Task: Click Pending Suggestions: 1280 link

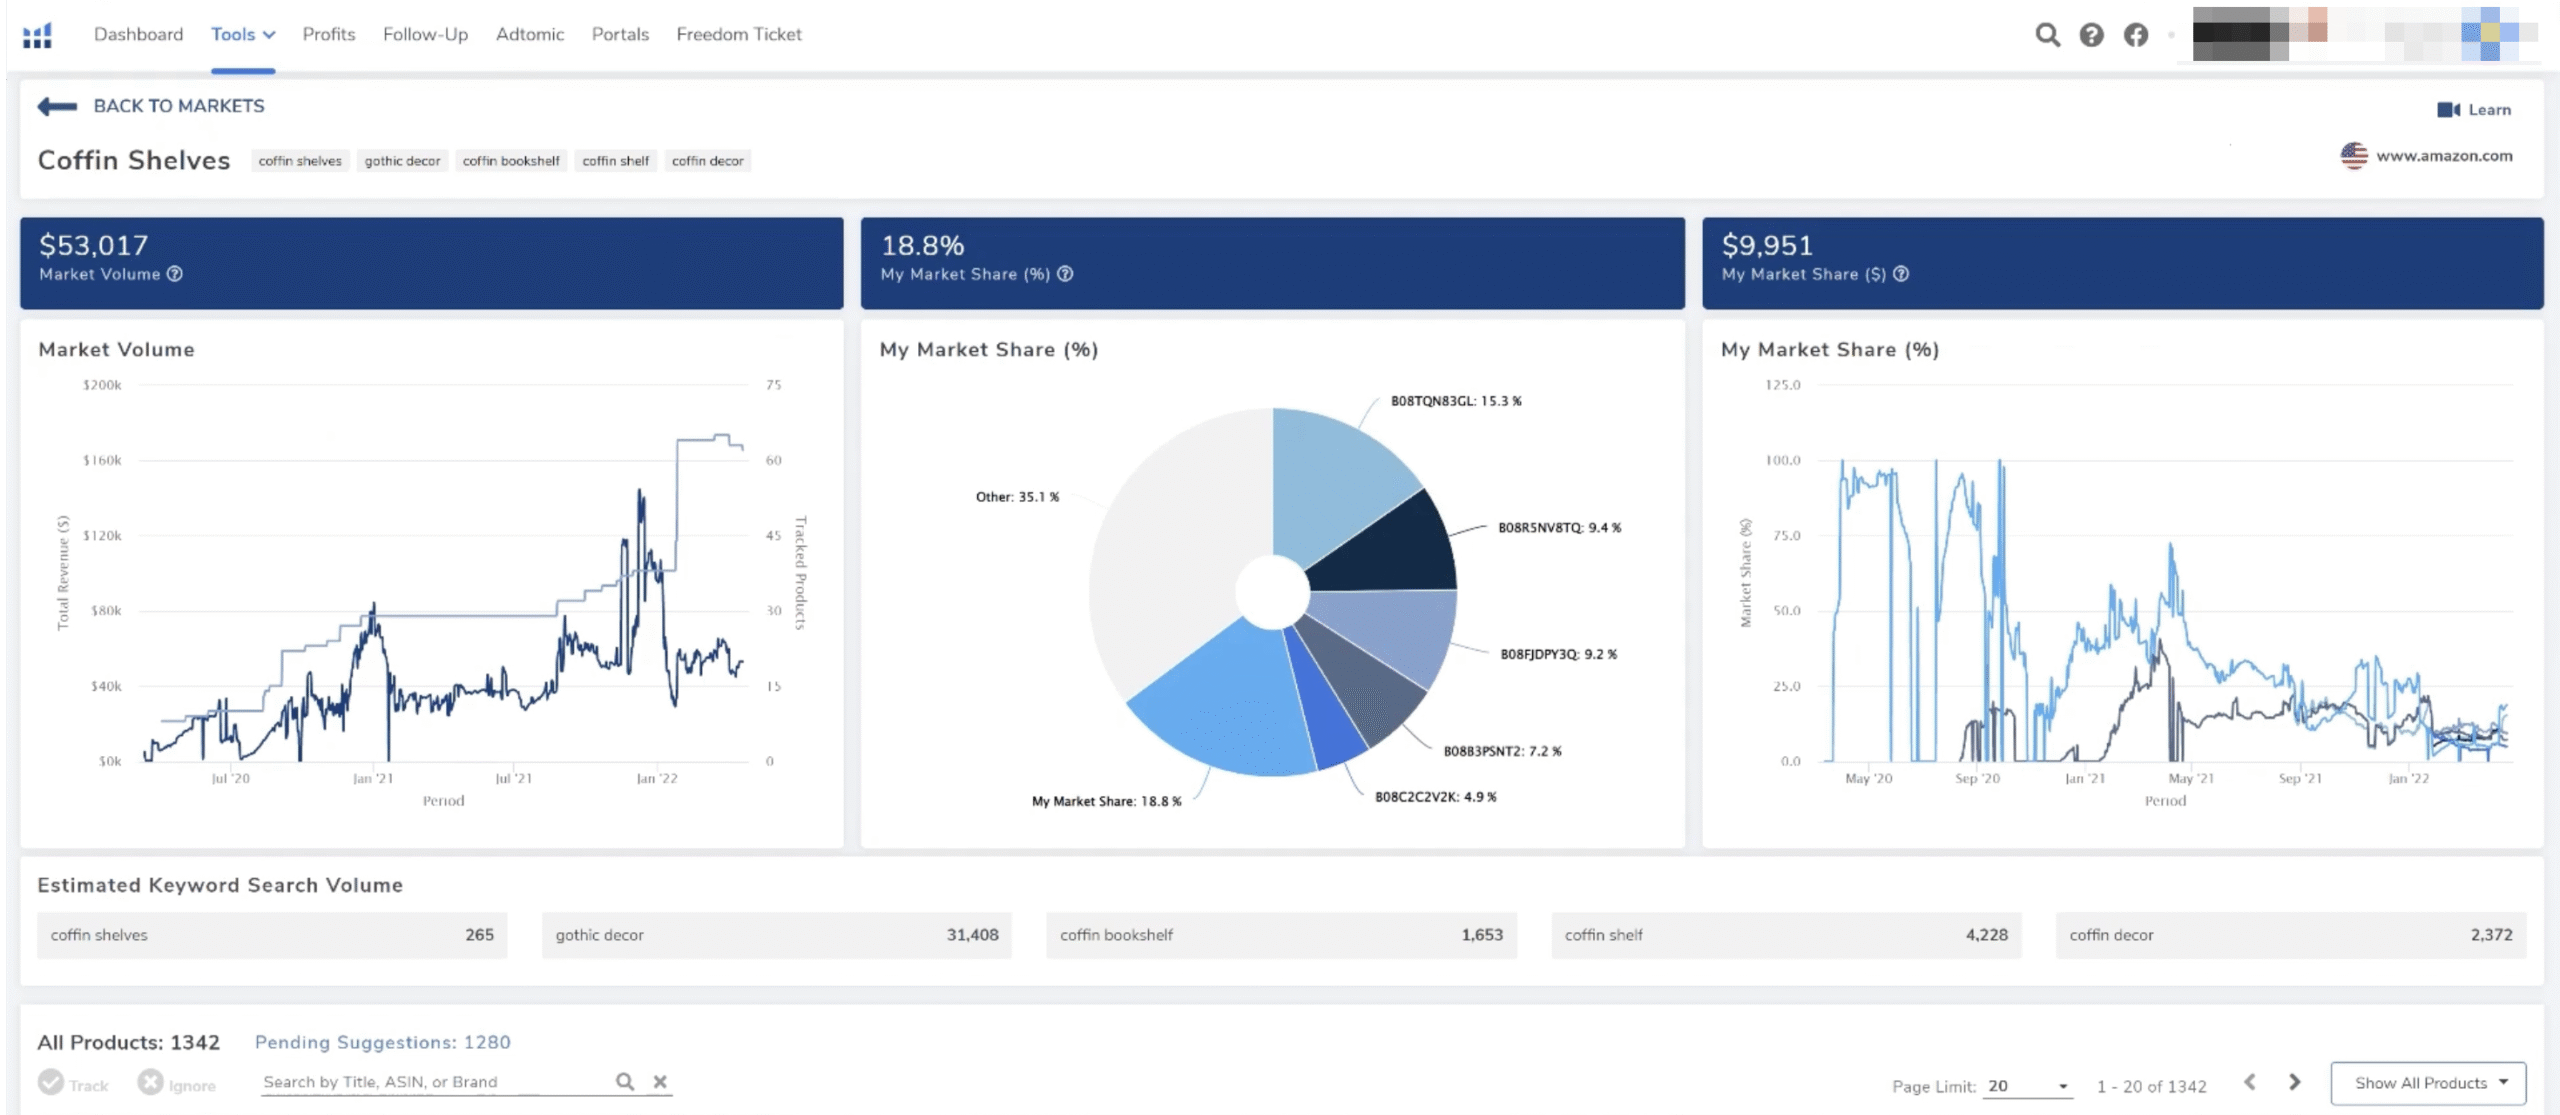Action: [382, 1042]
